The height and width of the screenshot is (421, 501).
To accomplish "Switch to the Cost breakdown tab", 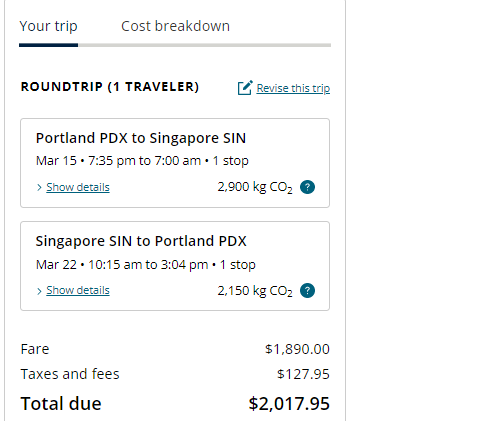I will click(x=175, y=26).
